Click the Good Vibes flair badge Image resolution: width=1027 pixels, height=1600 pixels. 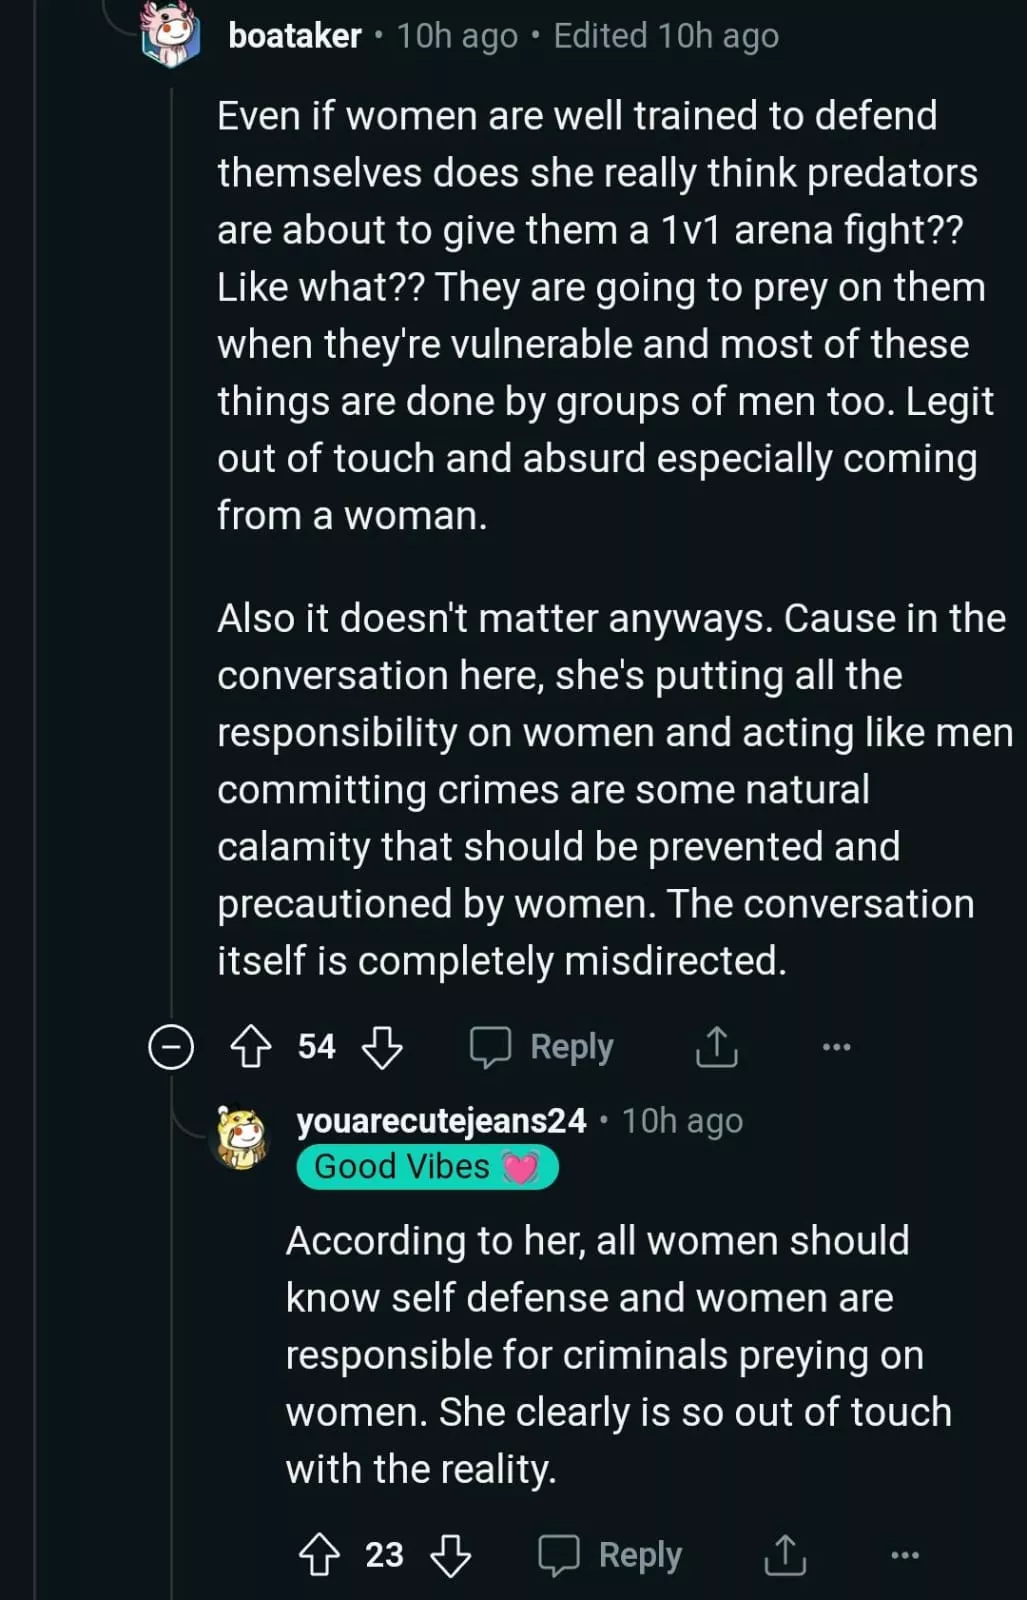point(427,1167)
